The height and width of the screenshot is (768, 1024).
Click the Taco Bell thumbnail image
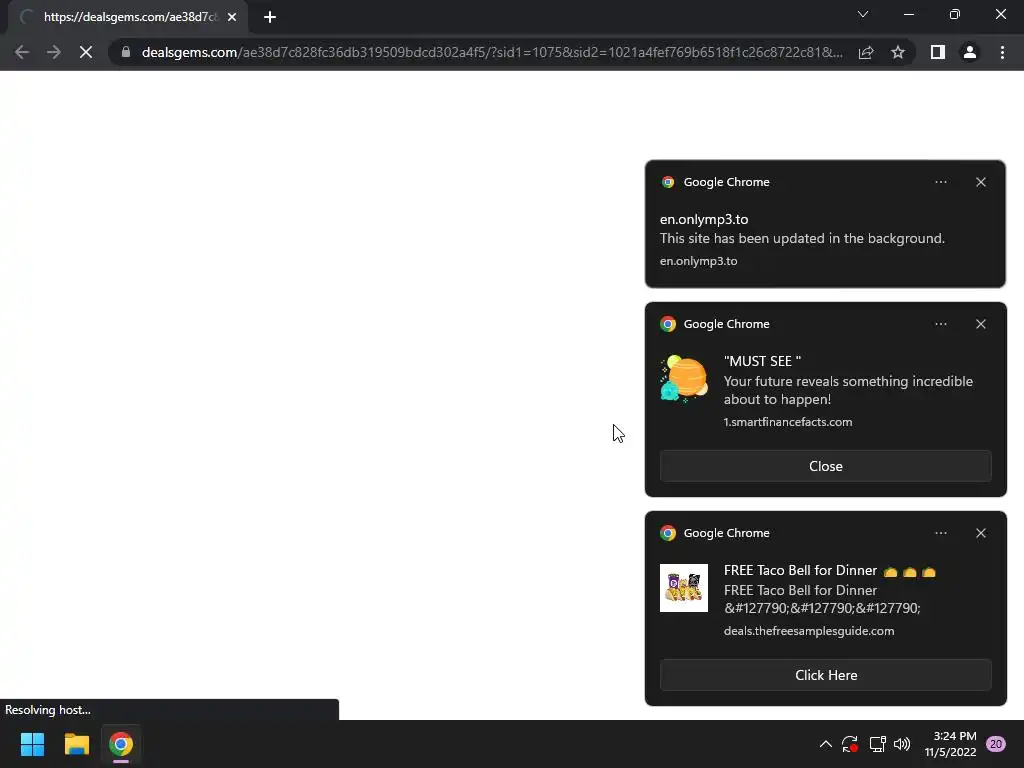pos(684,588)
